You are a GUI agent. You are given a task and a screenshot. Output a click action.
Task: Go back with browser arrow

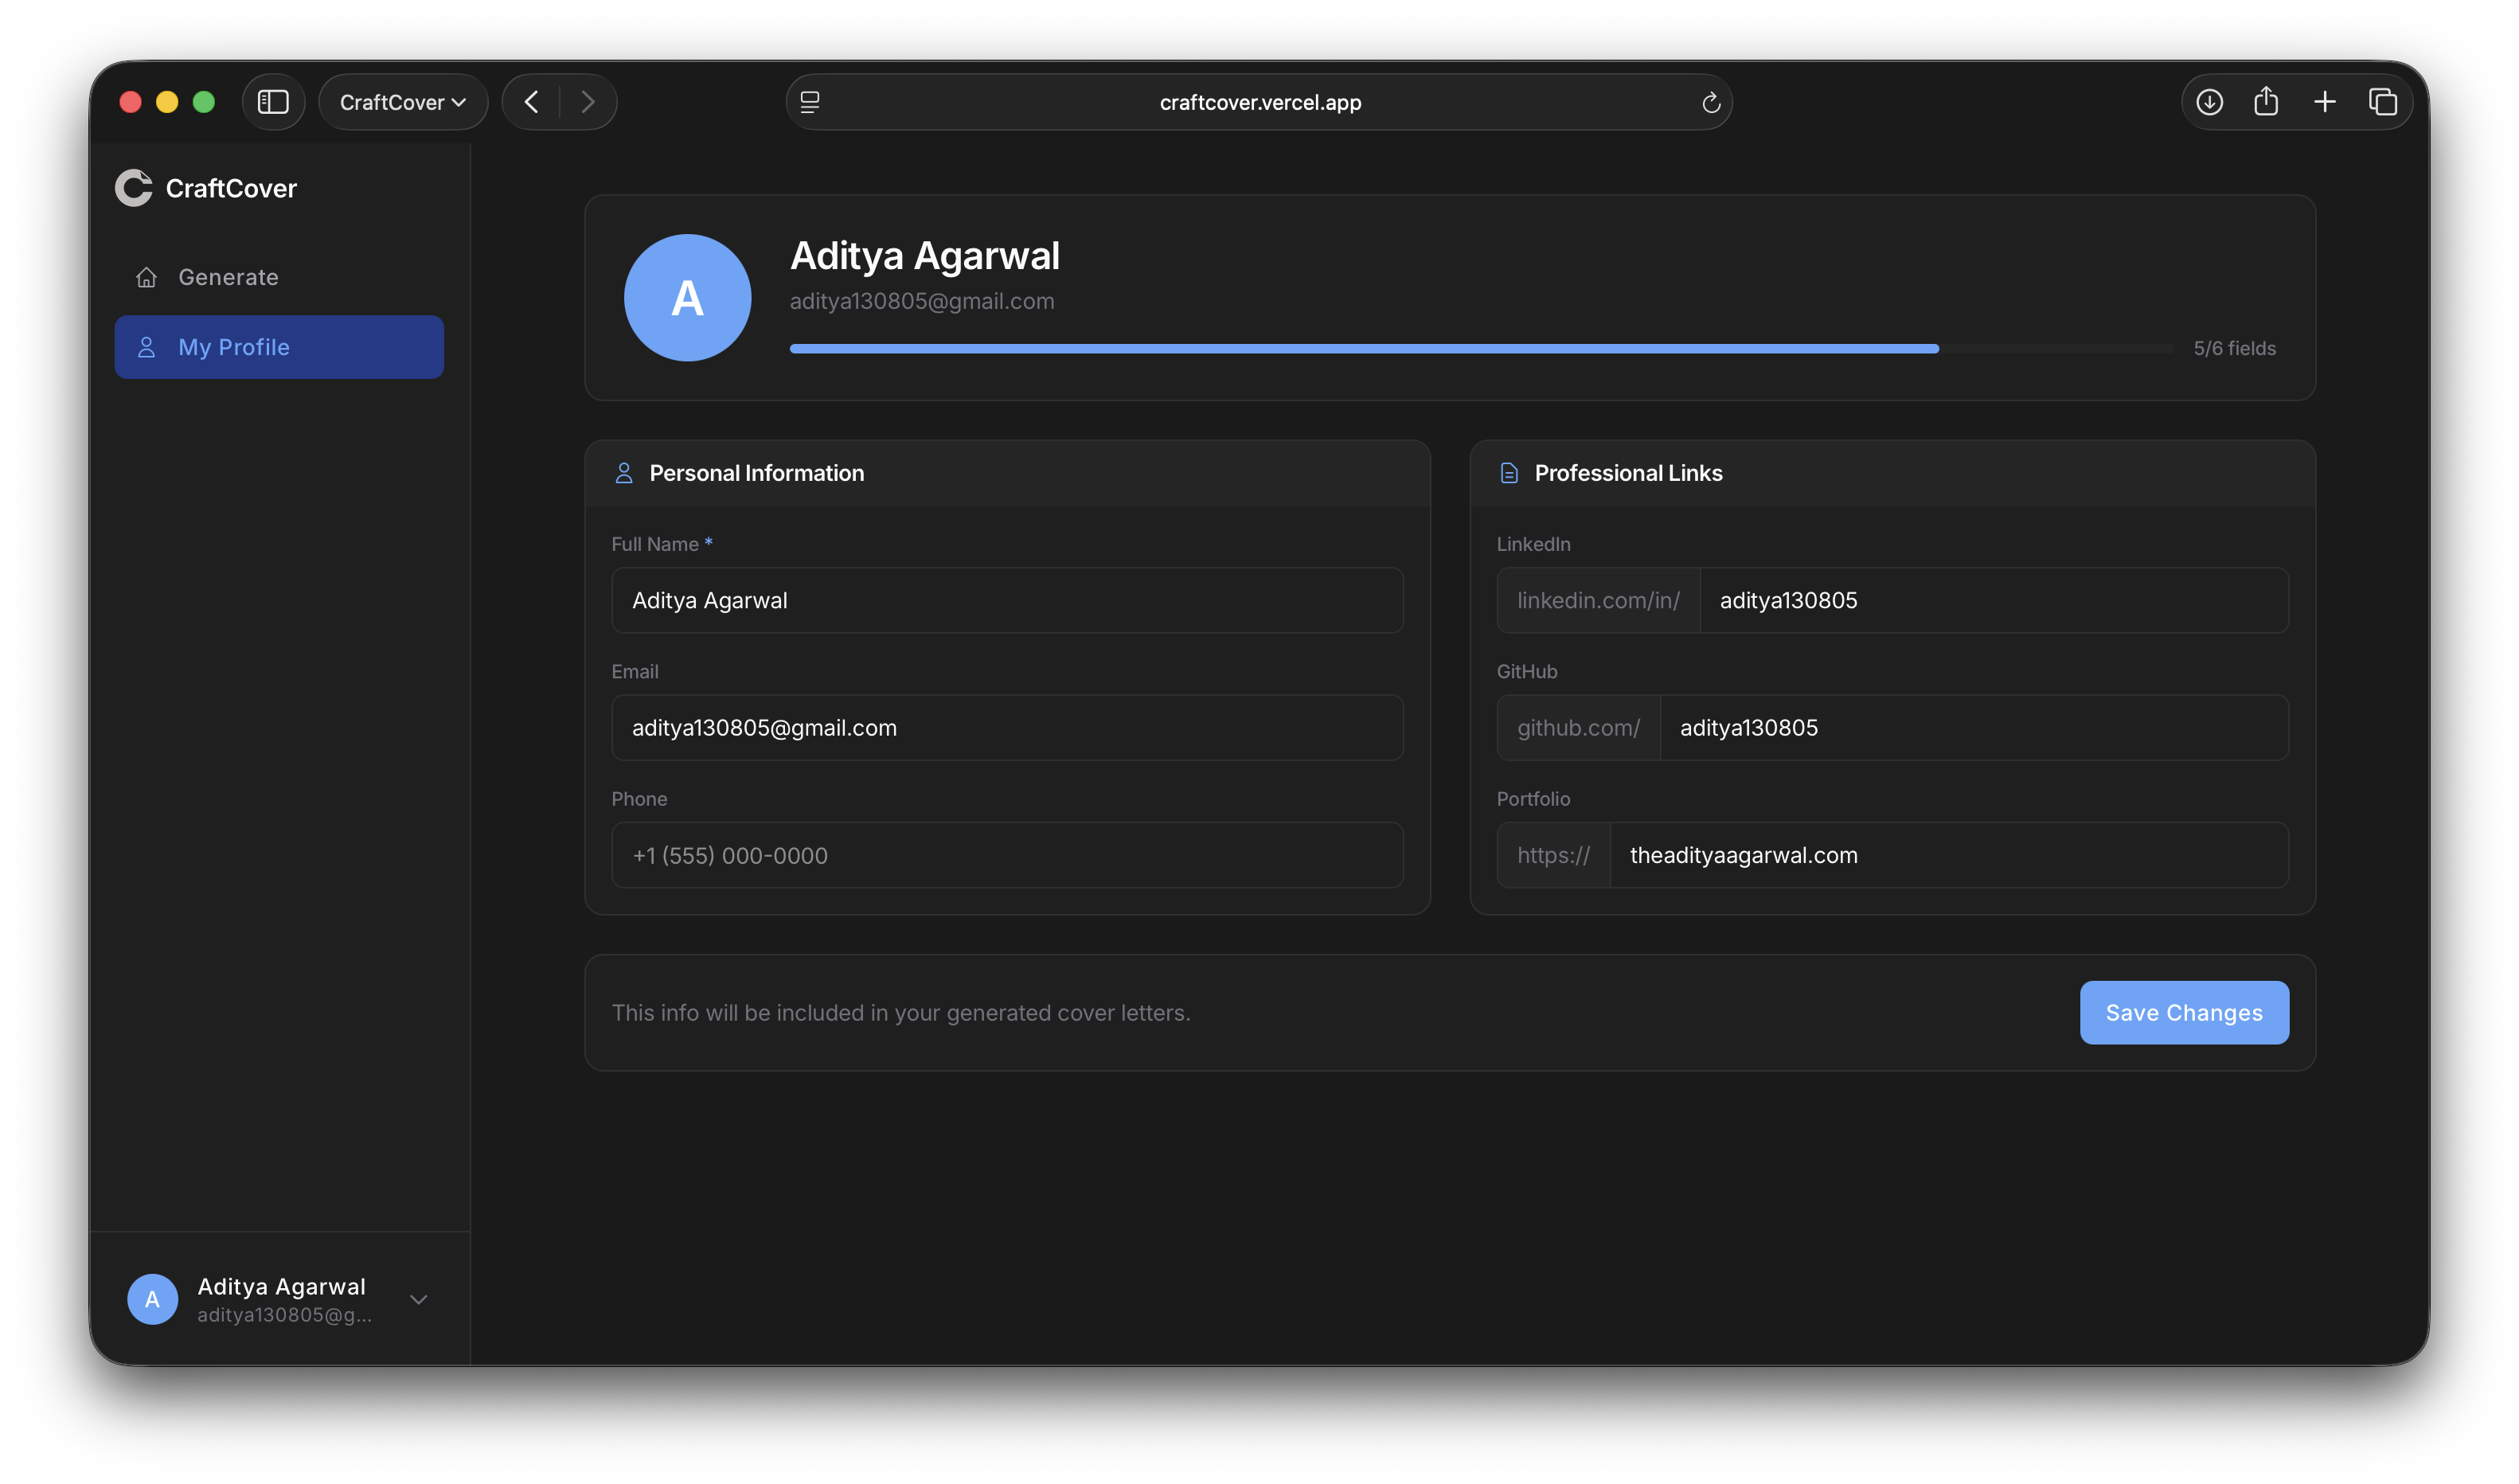point(532,102)
